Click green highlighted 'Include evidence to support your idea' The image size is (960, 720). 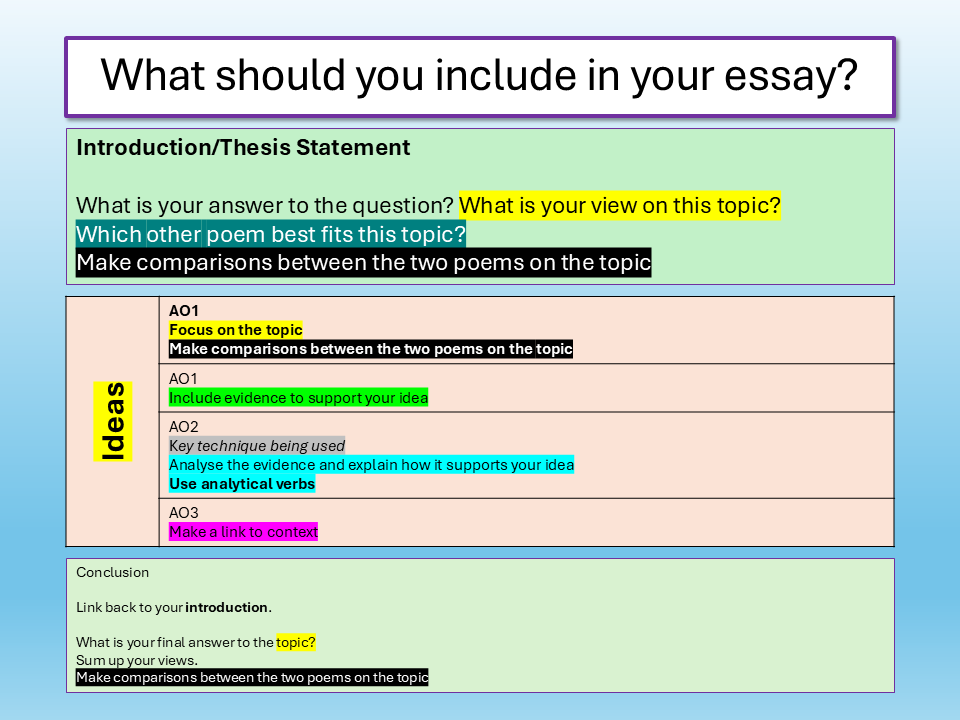pyautogui.click(x=298, y=398)
